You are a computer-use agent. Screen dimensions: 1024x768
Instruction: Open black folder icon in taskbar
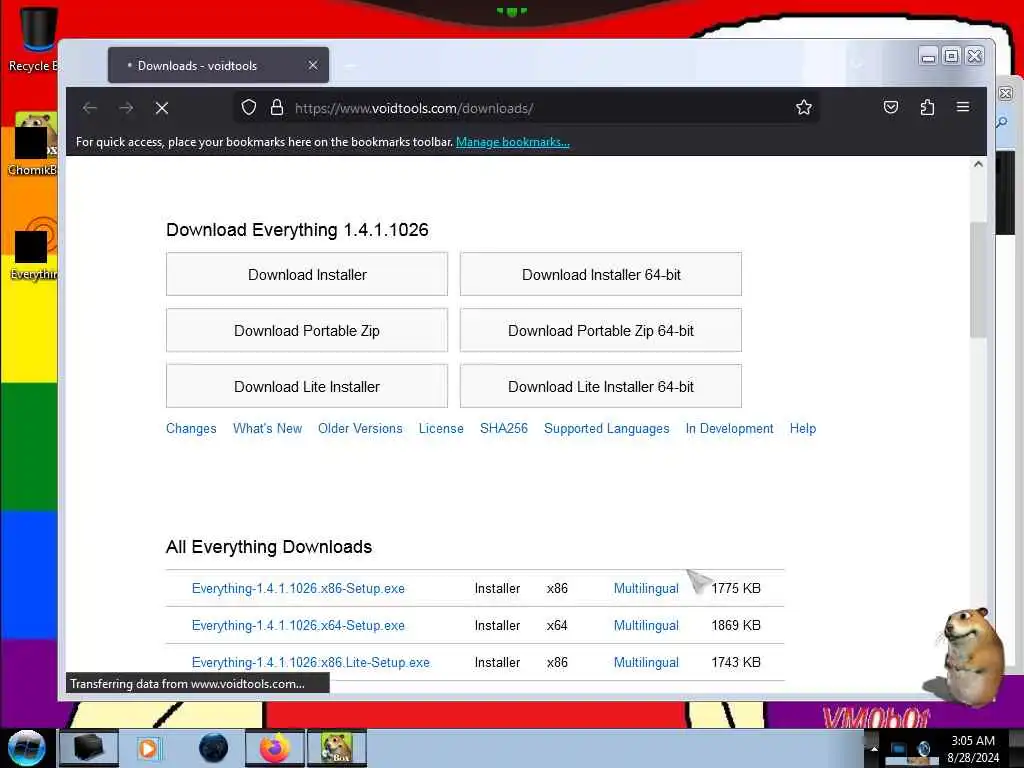point(89,748)
